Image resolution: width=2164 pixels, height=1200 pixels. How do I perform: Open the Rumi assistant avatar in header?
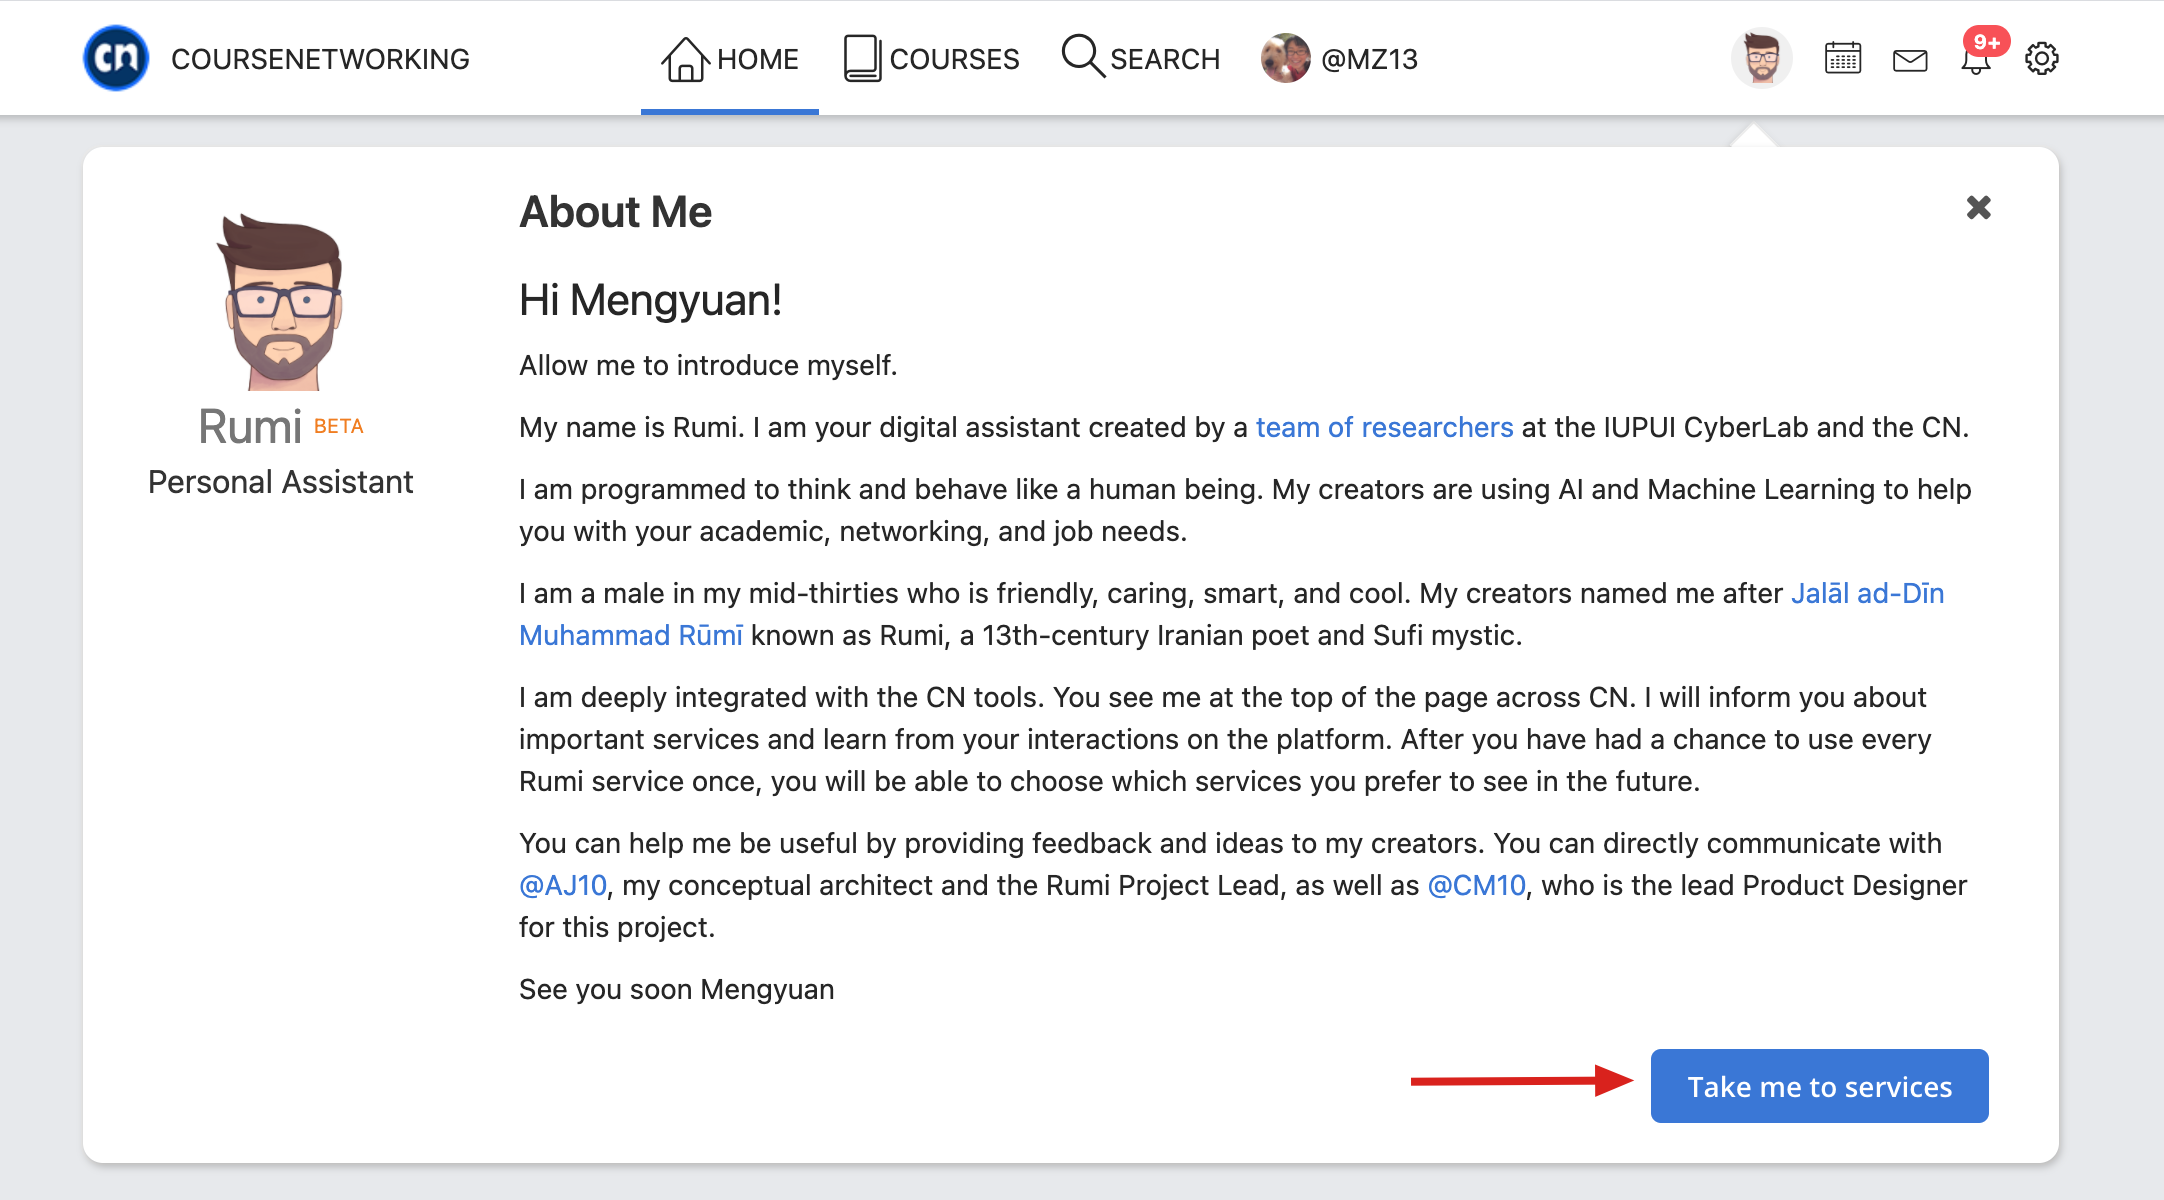click(x=1762, y=58)
